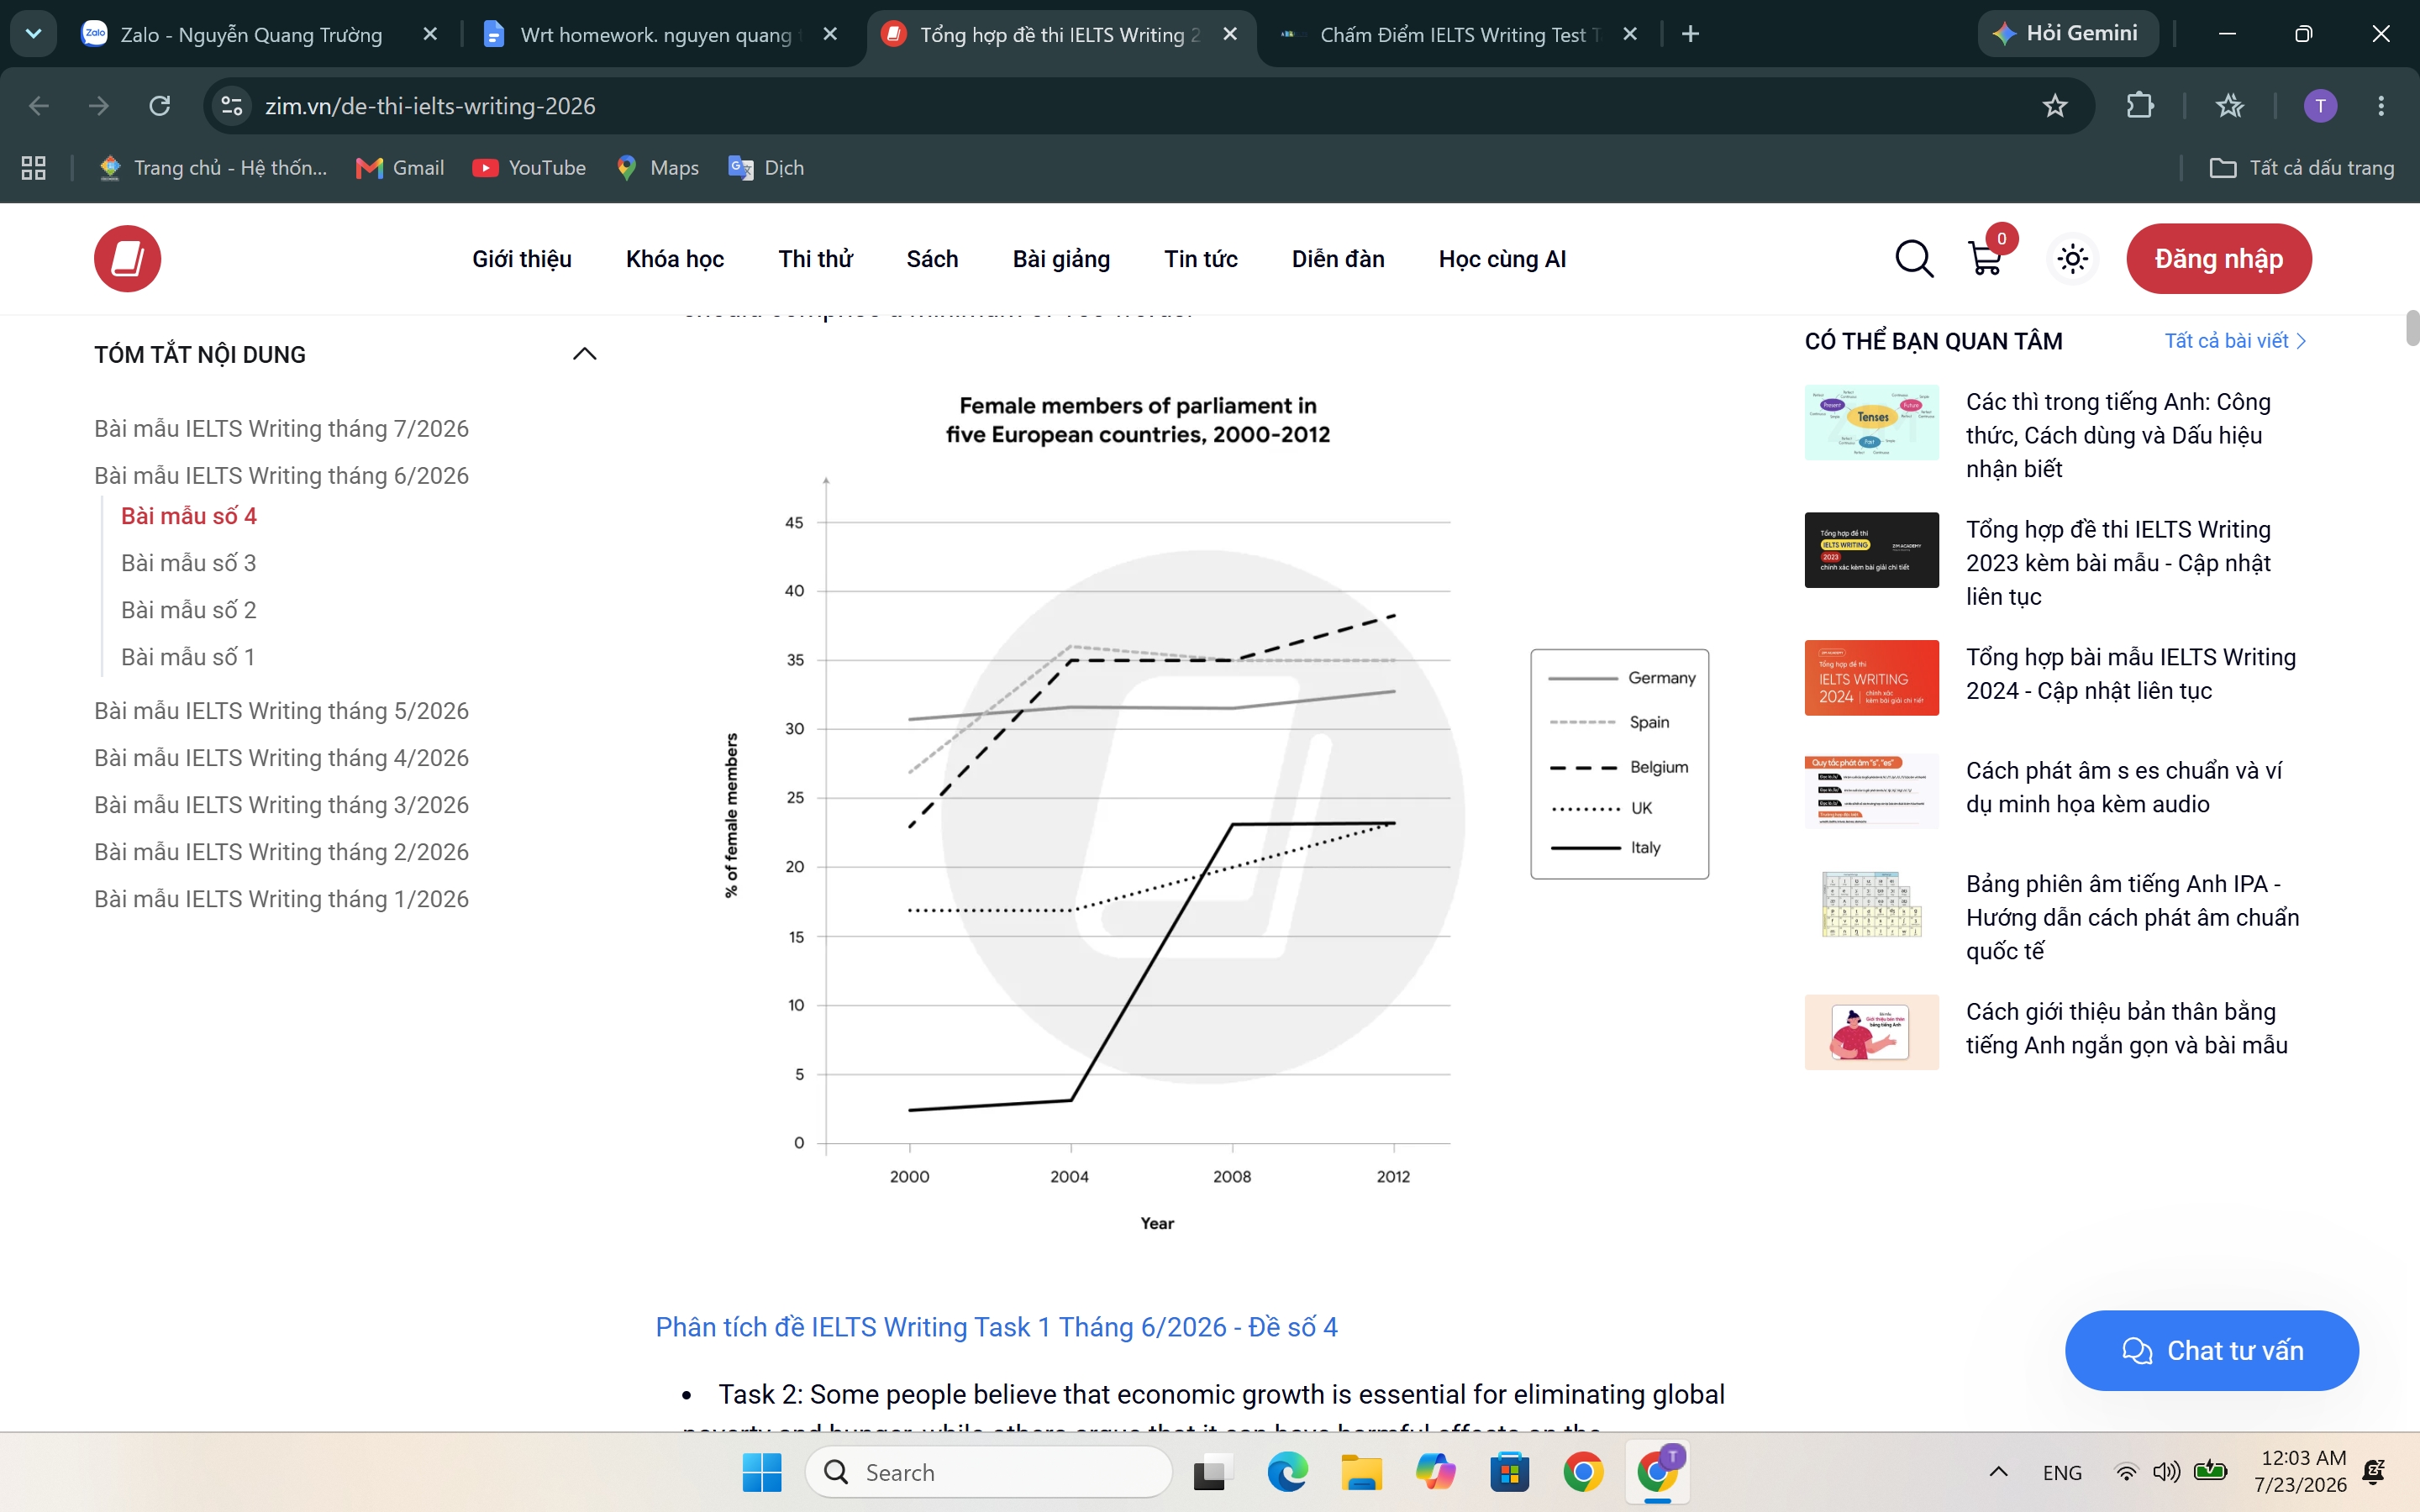Open the tab search dropdown arrow
This screenshot has width=2420, height=1512.
click(x=33, y=34)
